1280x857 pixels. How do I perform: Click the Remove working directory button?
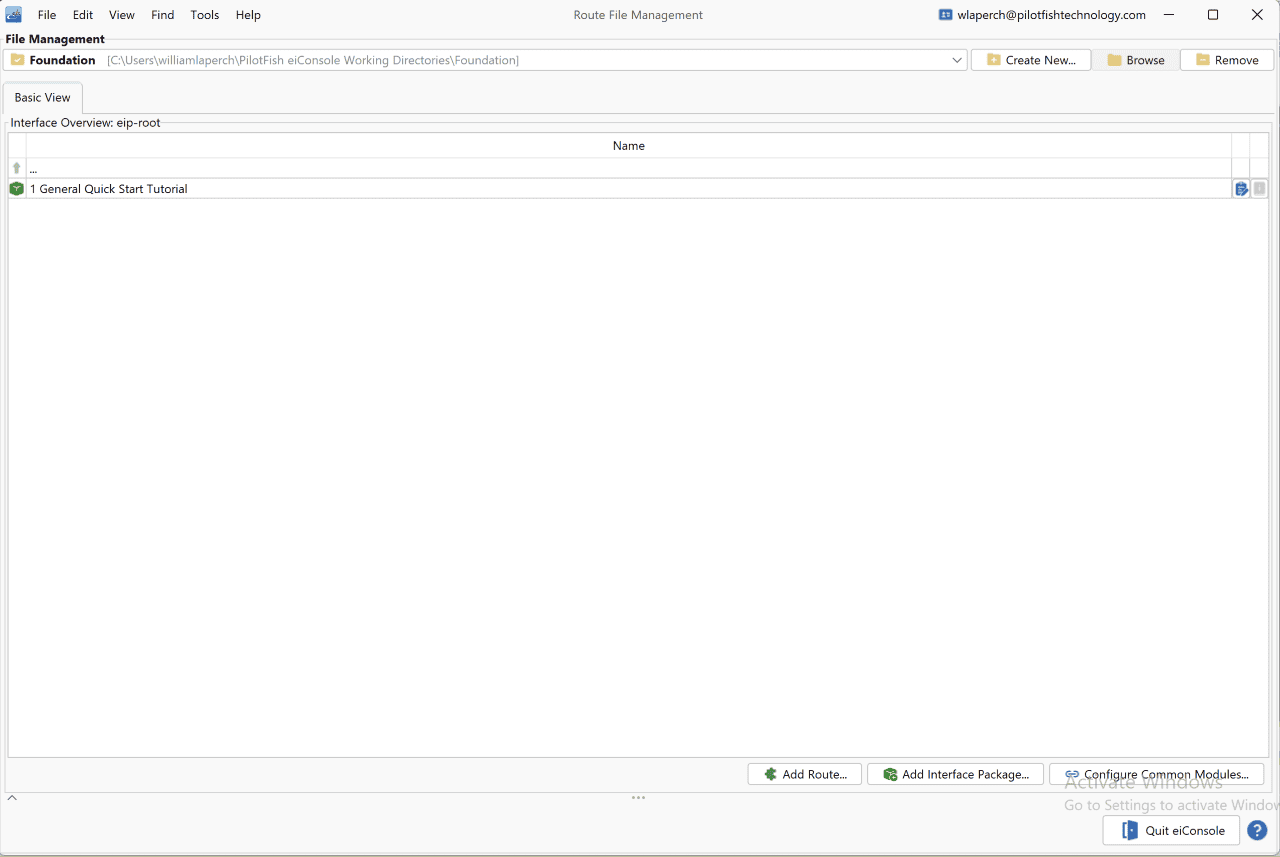pyautogui.click(x=1227, y=60)
